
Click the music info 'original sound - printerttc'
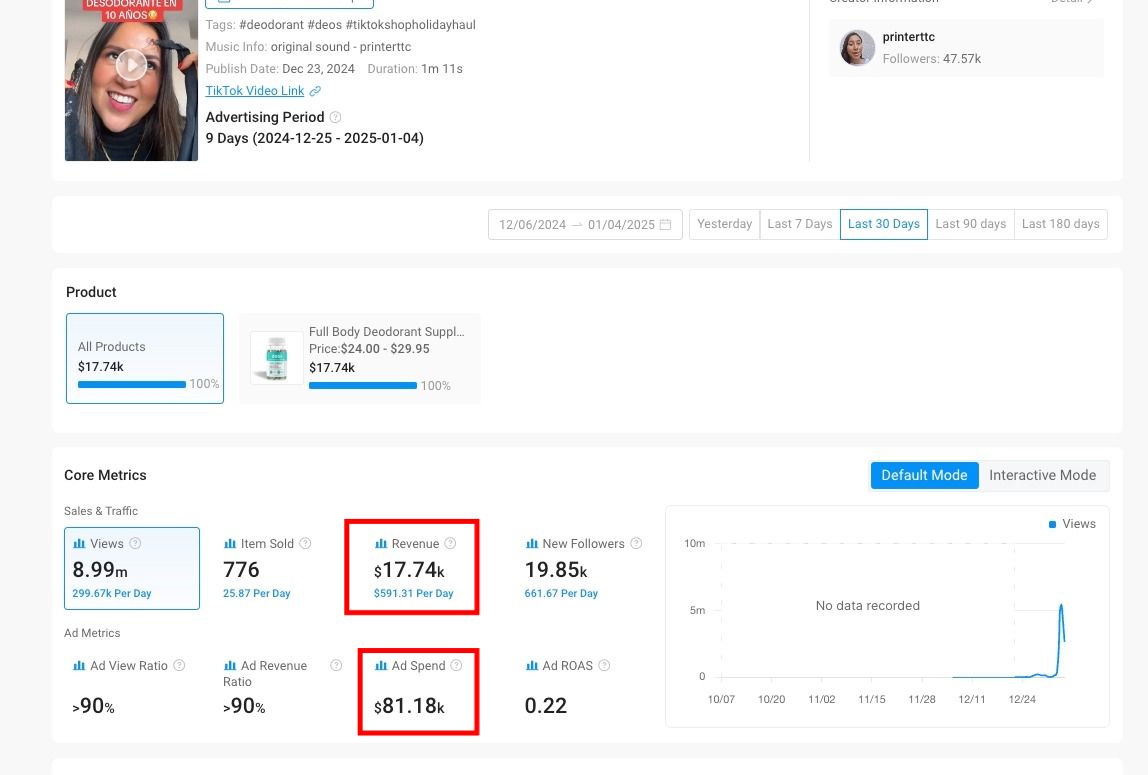[341, 47]
